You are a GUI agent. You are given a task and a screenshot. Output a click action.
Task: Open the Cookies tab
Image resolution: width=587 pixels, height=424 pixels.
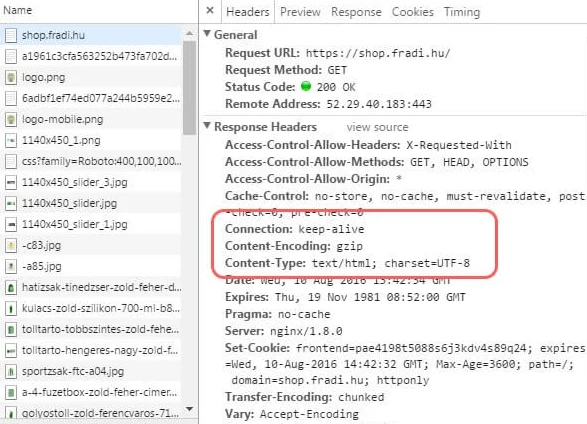pyautogui.click(x=413, y=12)
